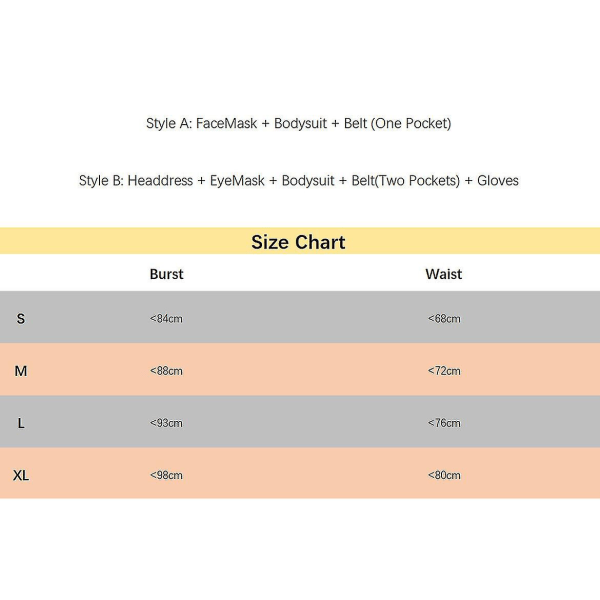Click the word FaceMask in Style A
The image size is (600, 600).
tap(222, 124)
